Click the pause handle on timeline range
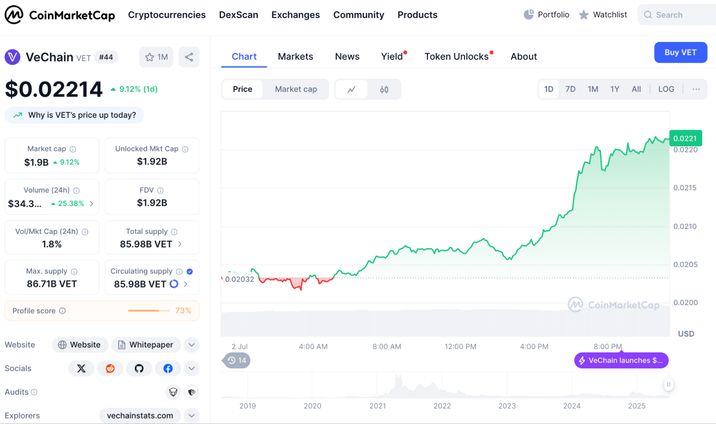Viewport: 716px width, 424px height. tap(669, 385)
